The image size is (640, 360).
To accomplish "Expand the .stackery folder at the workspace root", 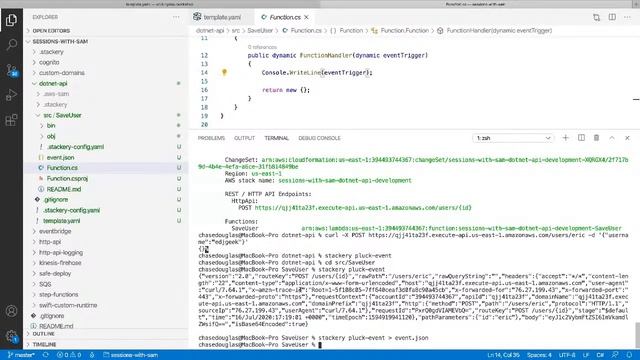I will click(x=51, y=52).
